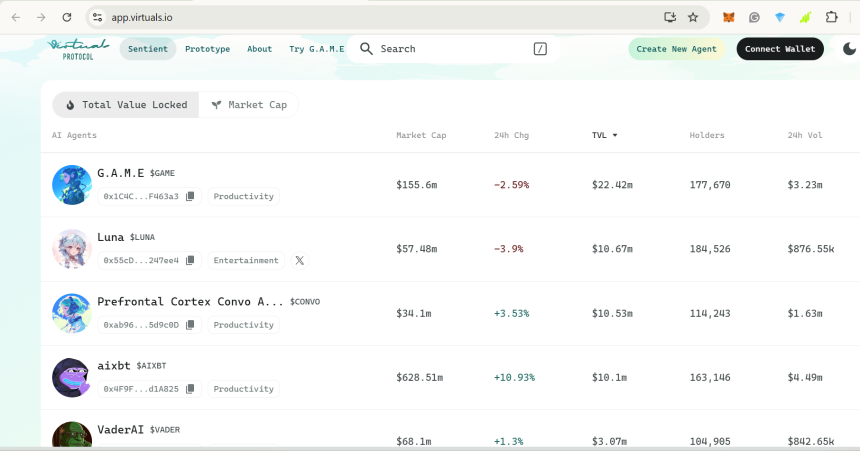Click Luna agent avatar
The width and height of the screenshot is (860, 451).
(72, 249)
